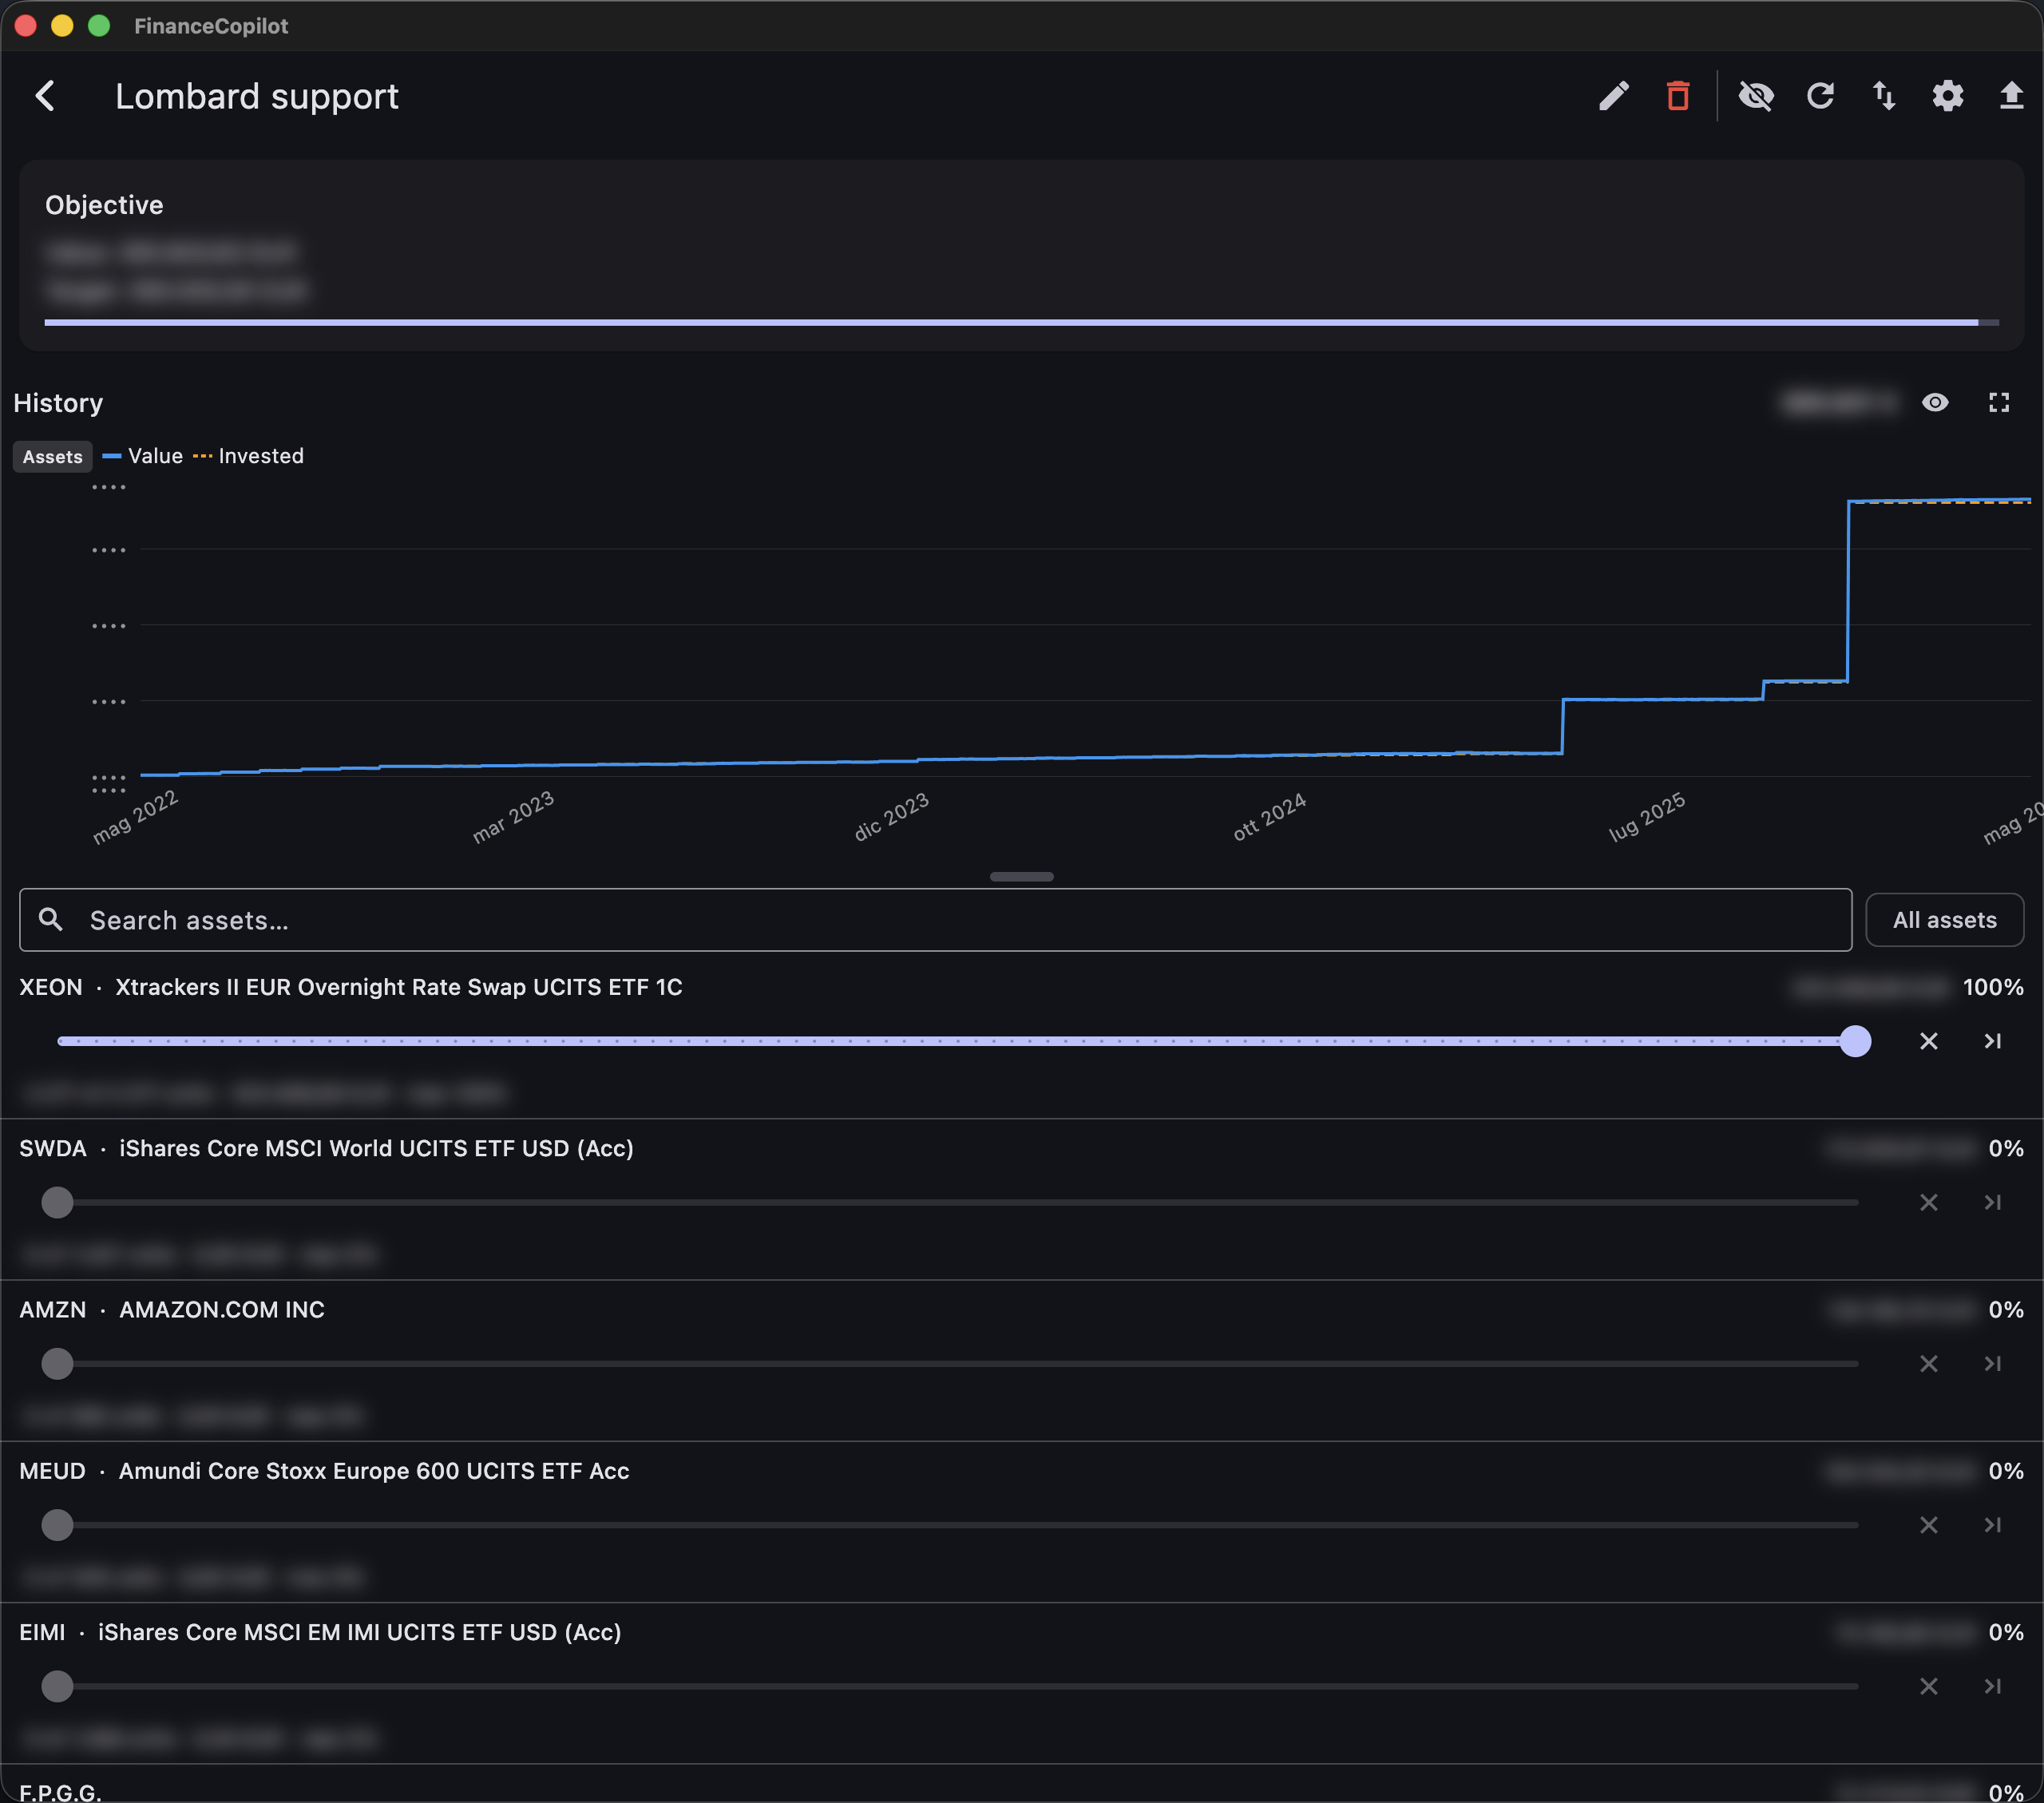Image resolution: width=2044 pixels, height=1803 pixels.
Task: Go back using the left arrow
Action: pos(45,96)
